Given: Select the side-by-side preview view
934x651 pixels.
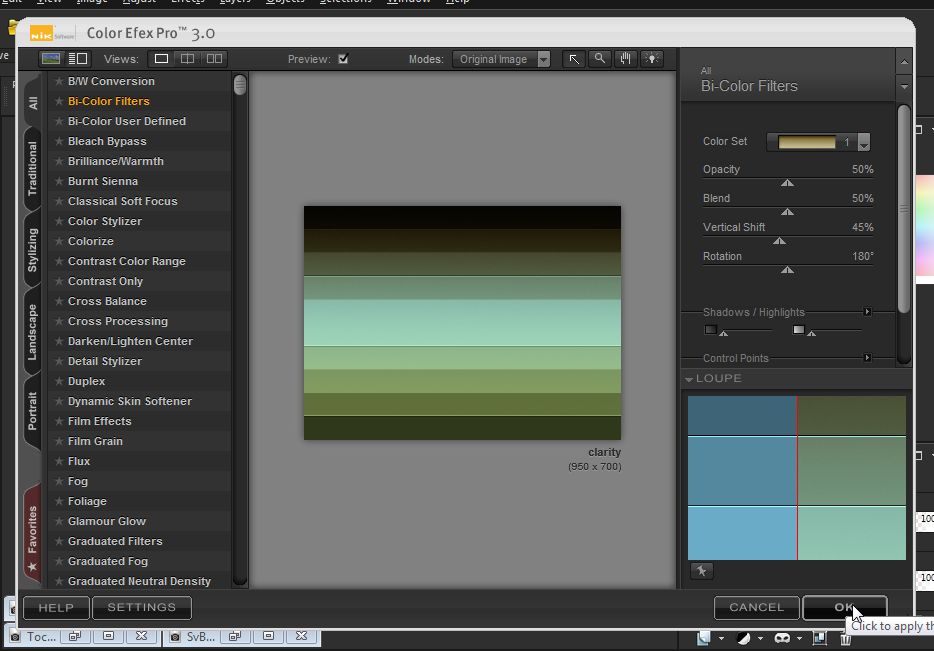Looking at the screenshot, I should 214,58.
